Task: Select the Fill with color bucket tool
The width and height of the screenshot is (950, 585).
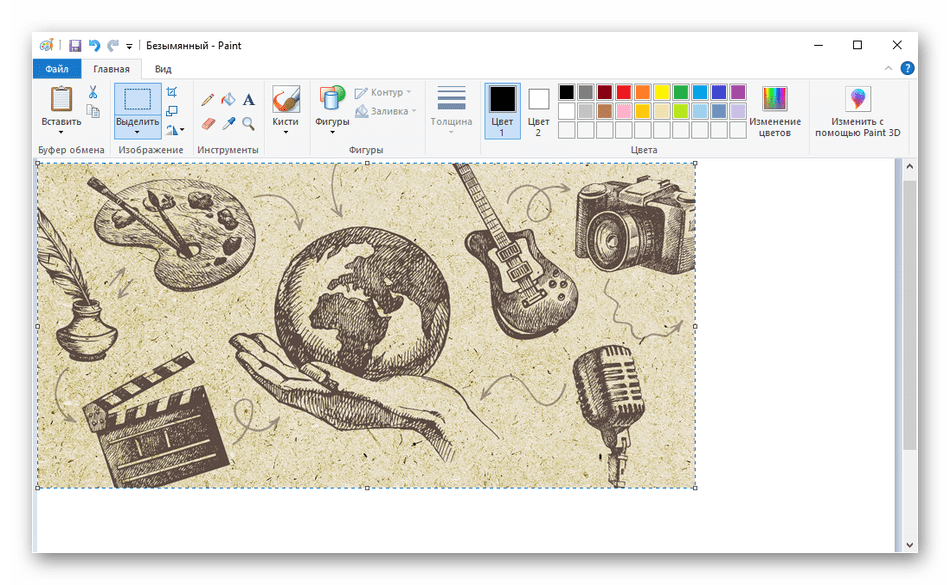Action: pos(228,100)
